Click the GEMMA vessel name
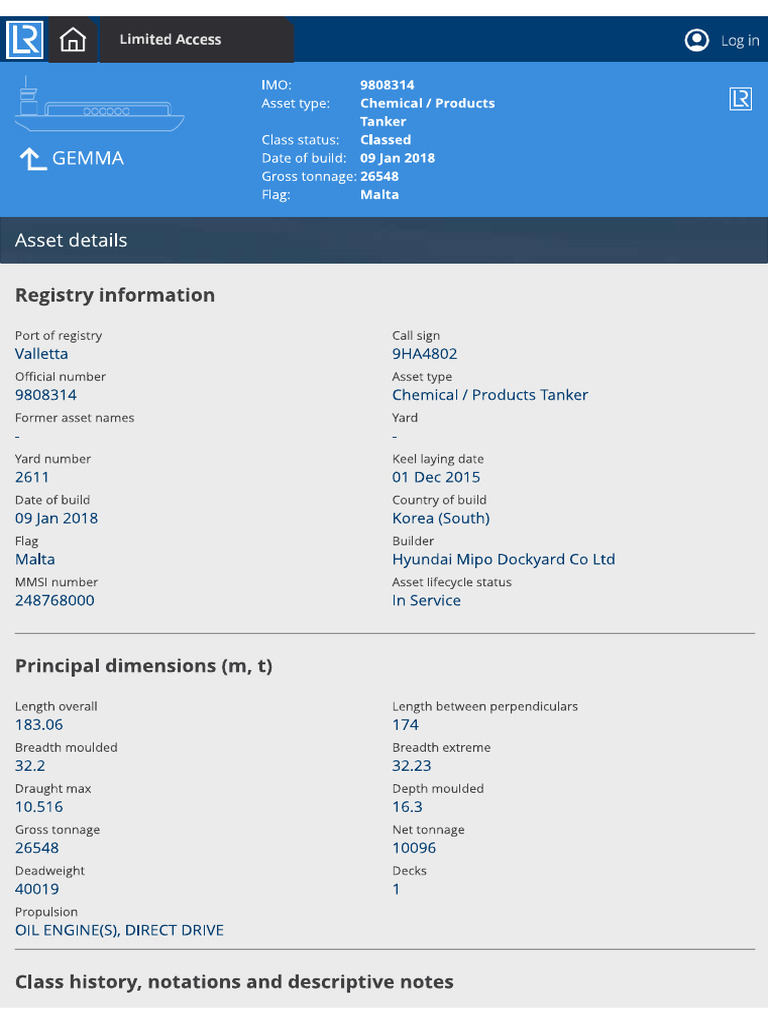768x1024 pixels. click(x=88, y=159)
